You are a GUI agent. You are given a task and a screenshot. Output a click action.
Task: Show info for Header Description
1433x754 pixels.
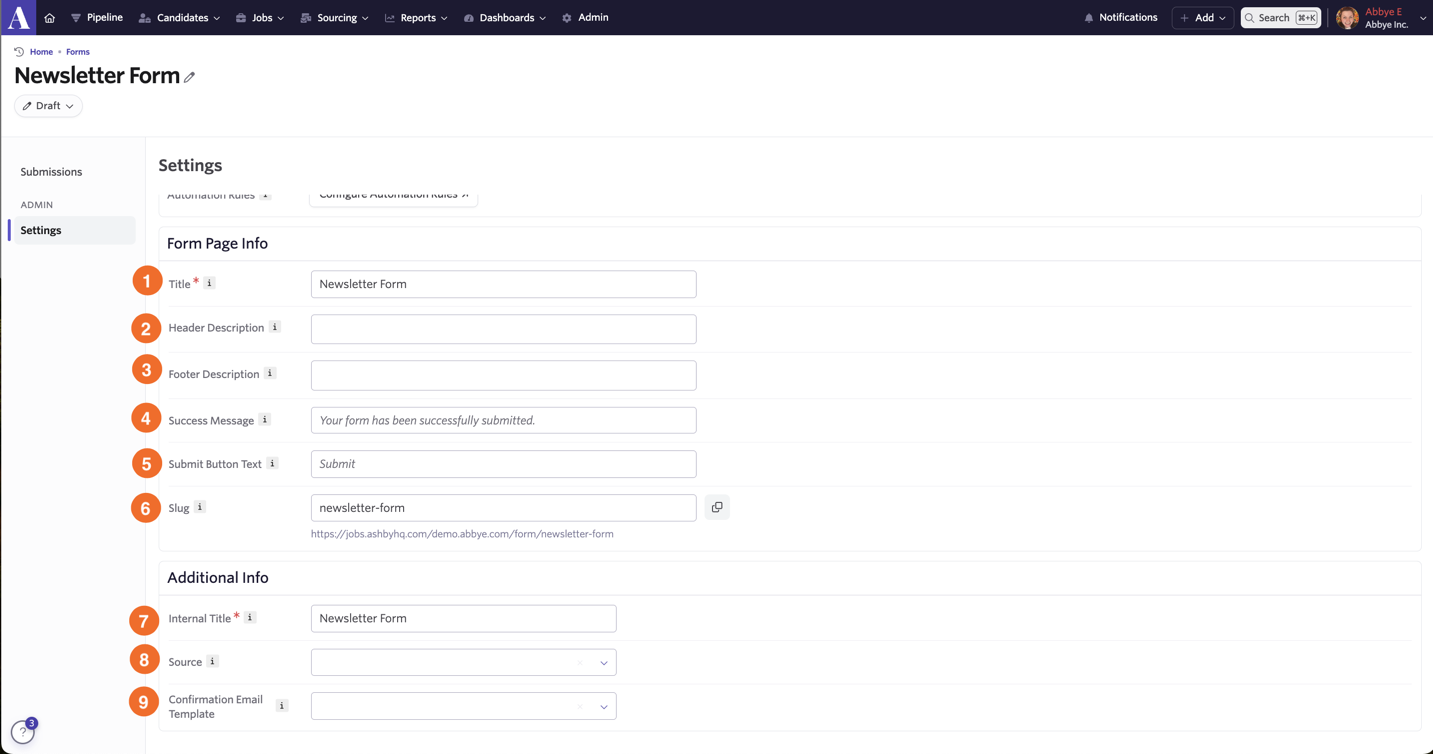[275, 327]
